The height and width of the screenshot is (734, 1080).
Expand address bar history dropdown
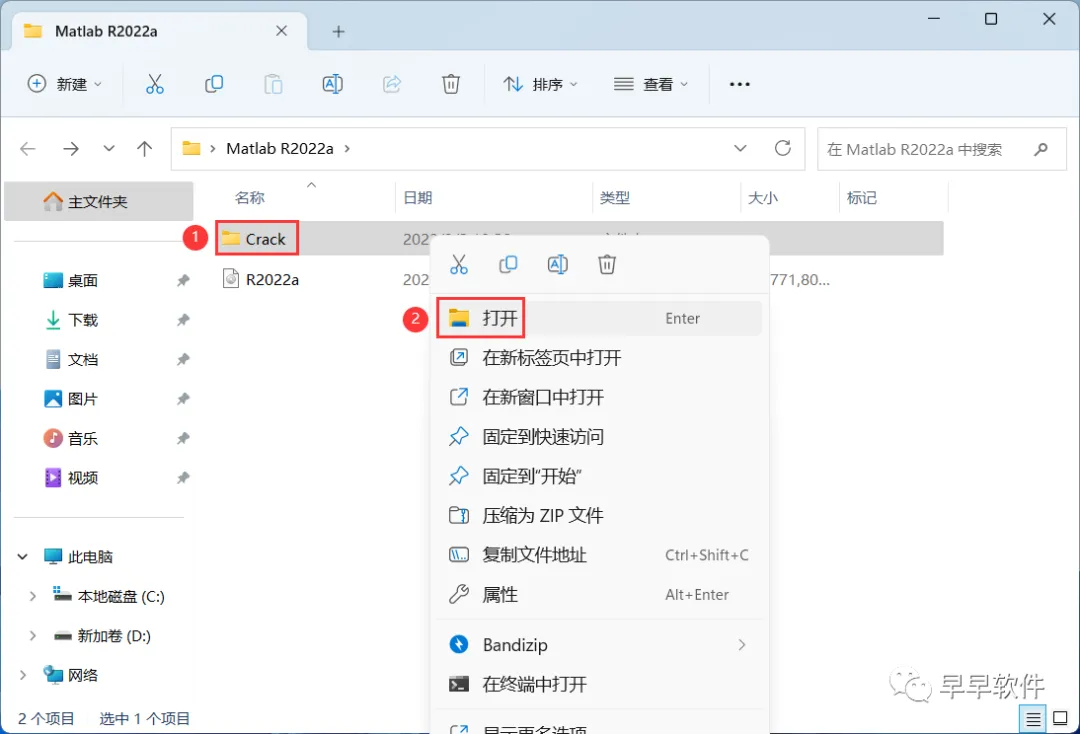(x=740, y=148)
